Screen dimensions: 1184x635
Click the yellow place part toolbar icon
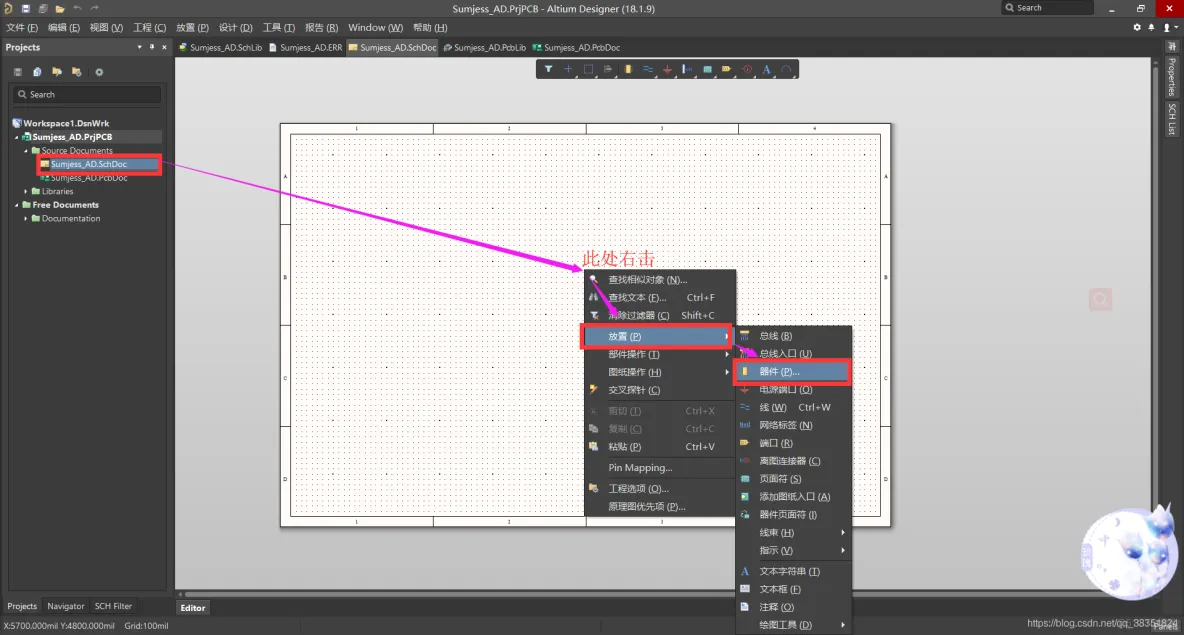click(627, 69)
